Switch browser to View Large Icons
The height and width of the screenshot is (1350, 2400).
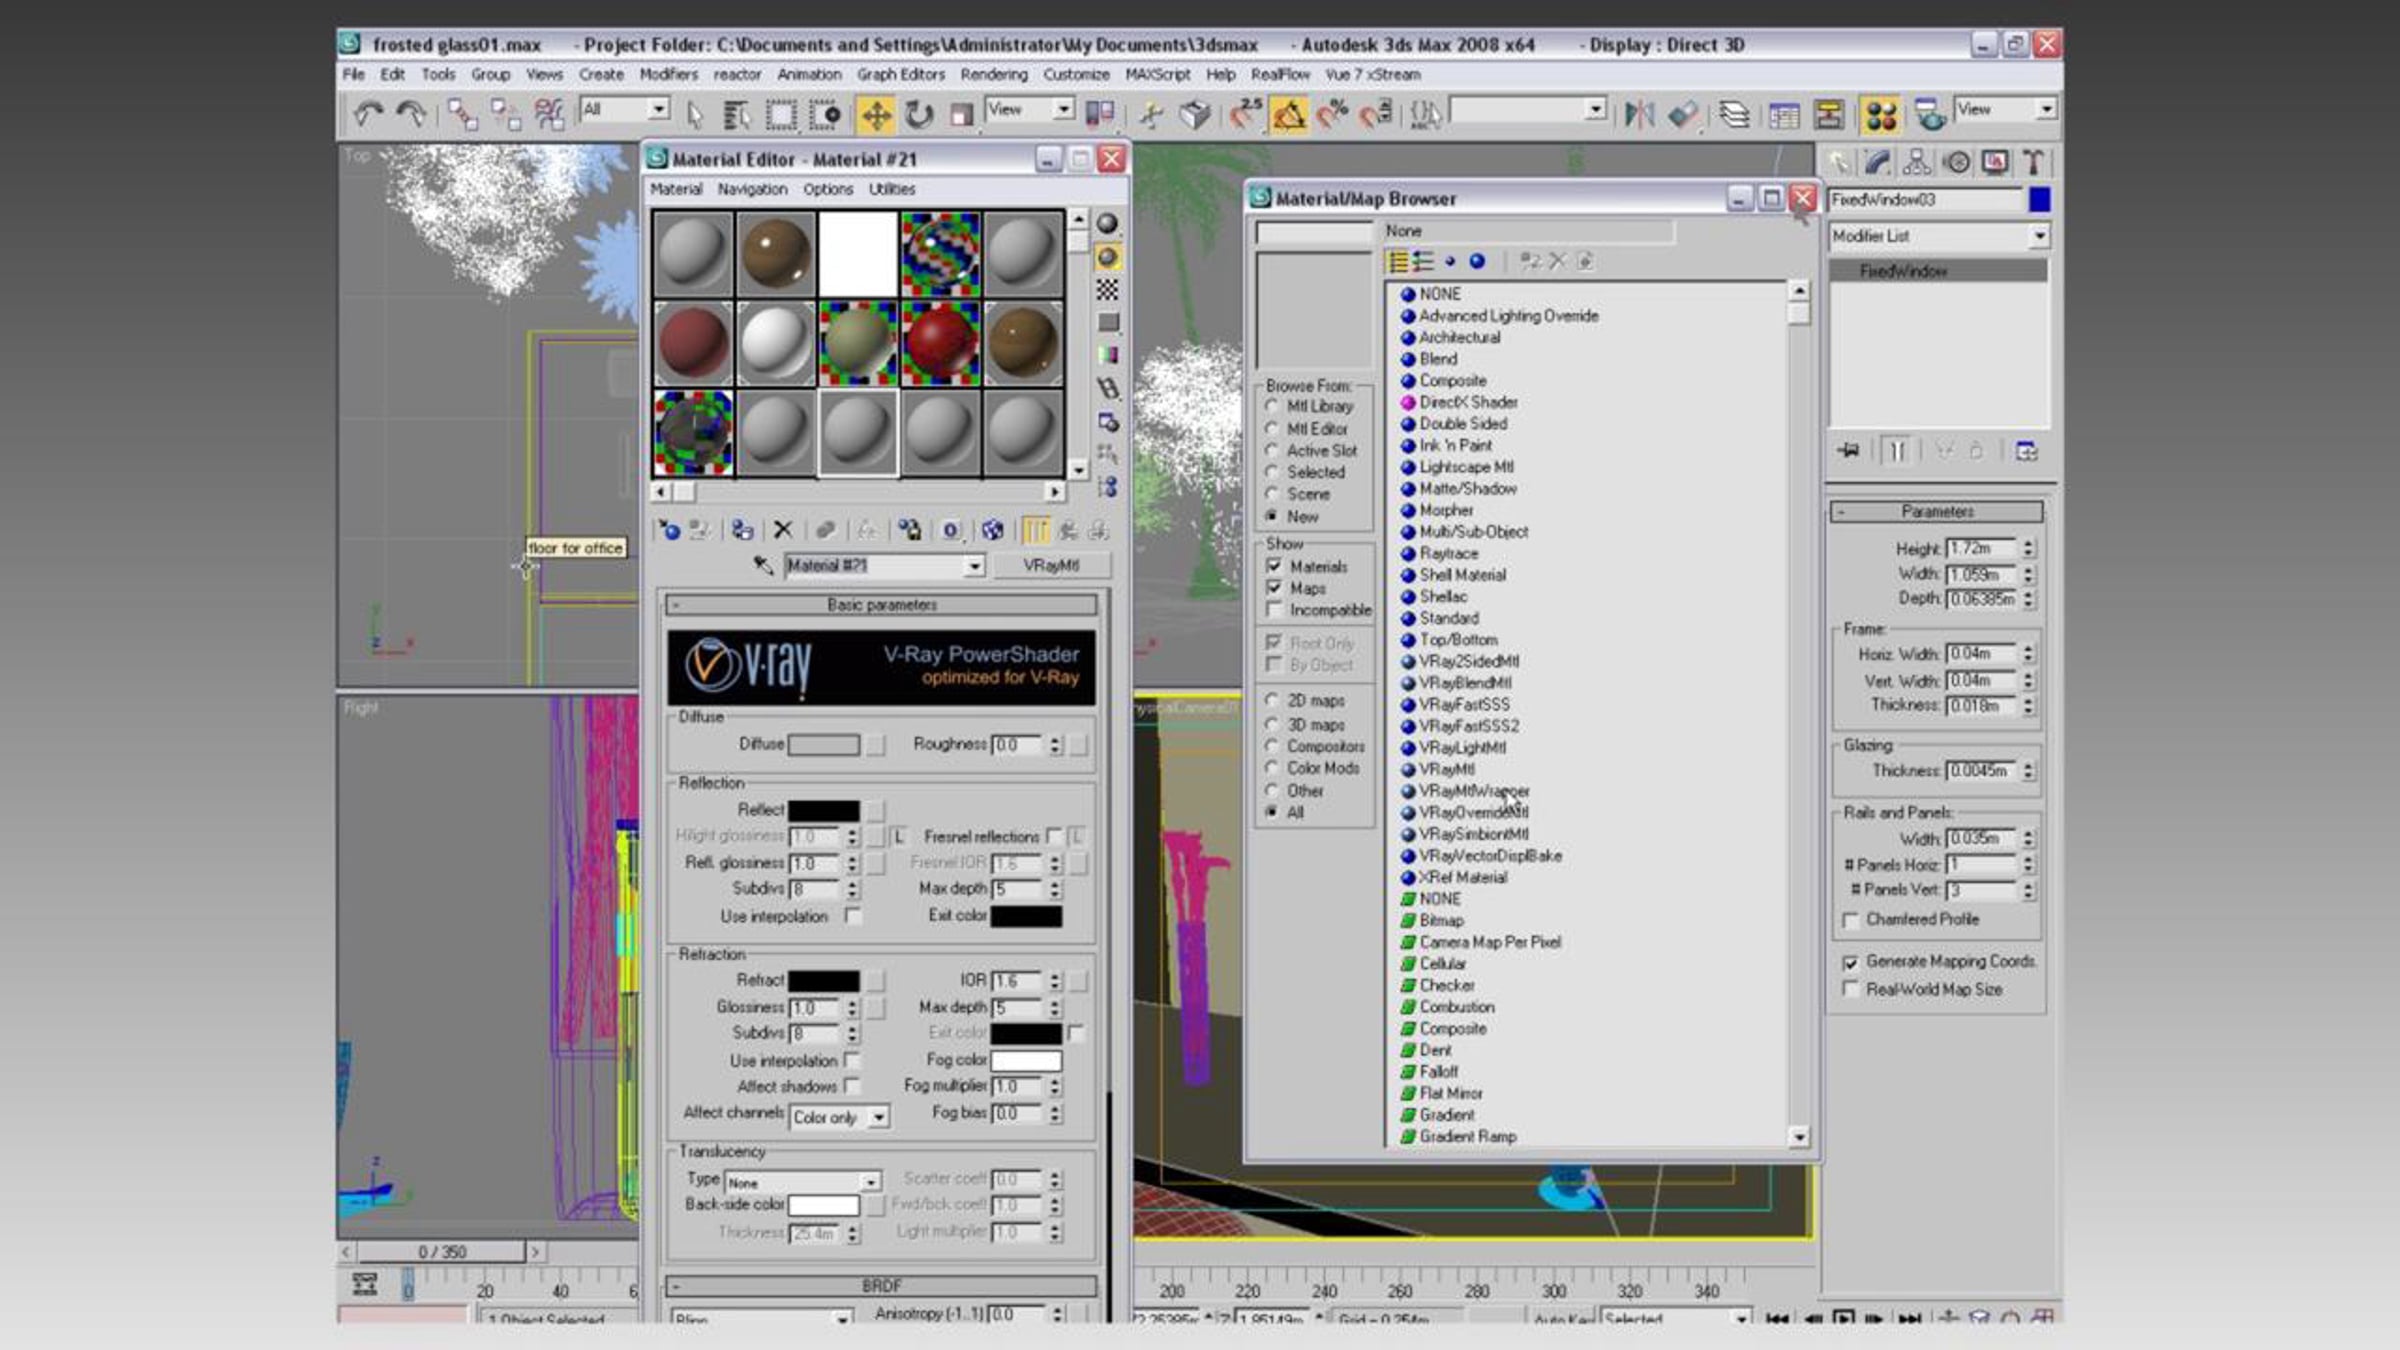[1477, 262]
